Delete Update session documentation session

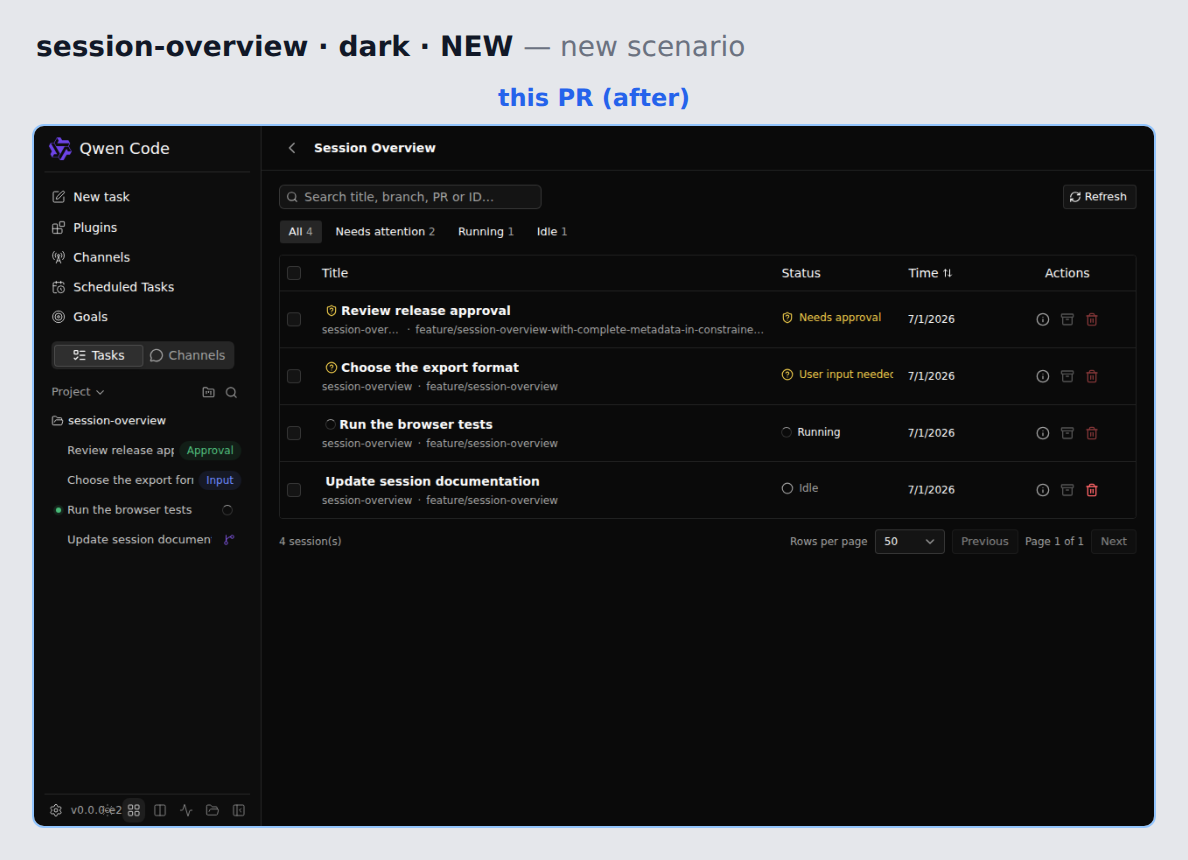1092,490
